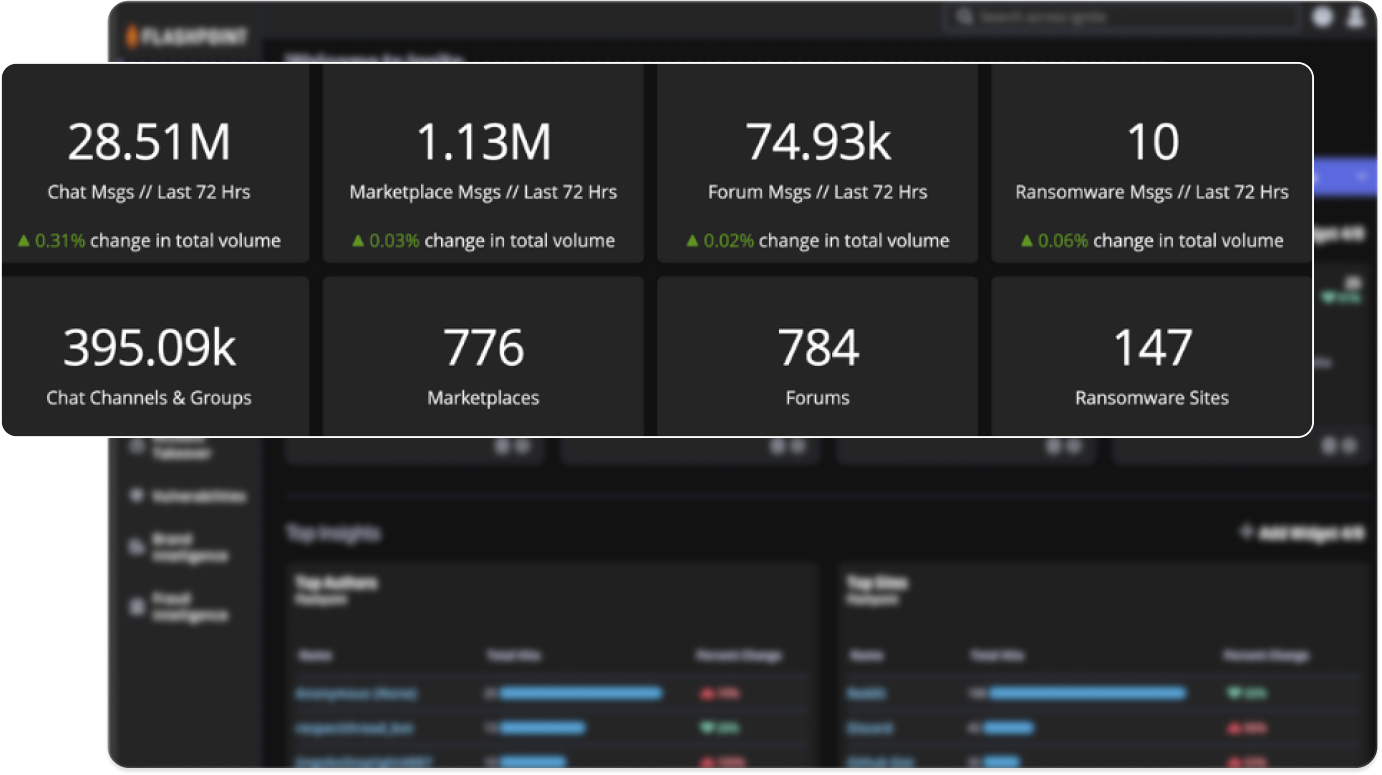Open Vulnerabilities in the sidebar
The width and height of the screenshot is (1382, 775).
pos(199,496)
